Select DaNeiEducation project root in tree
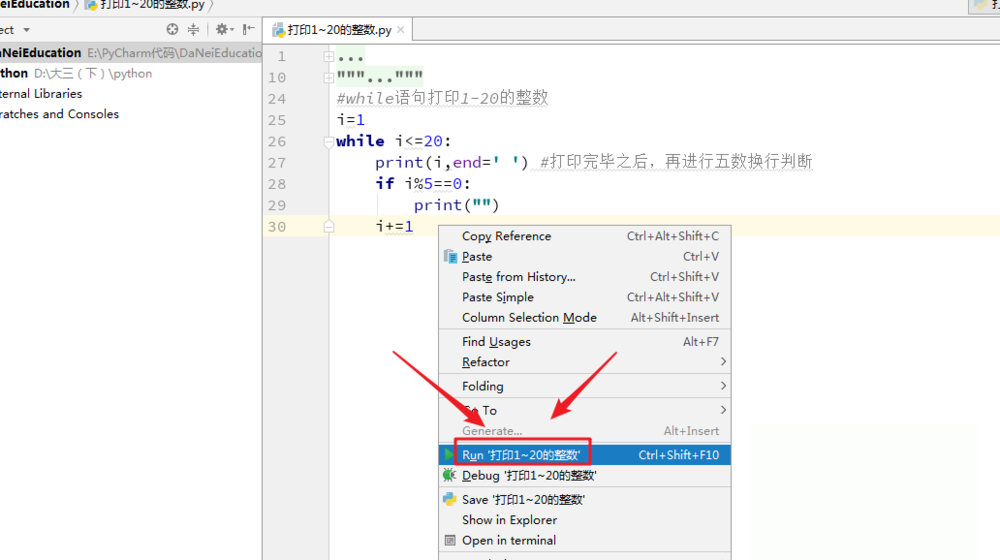This screenshot has width=1000, height=560. click(x=131, y=53)
